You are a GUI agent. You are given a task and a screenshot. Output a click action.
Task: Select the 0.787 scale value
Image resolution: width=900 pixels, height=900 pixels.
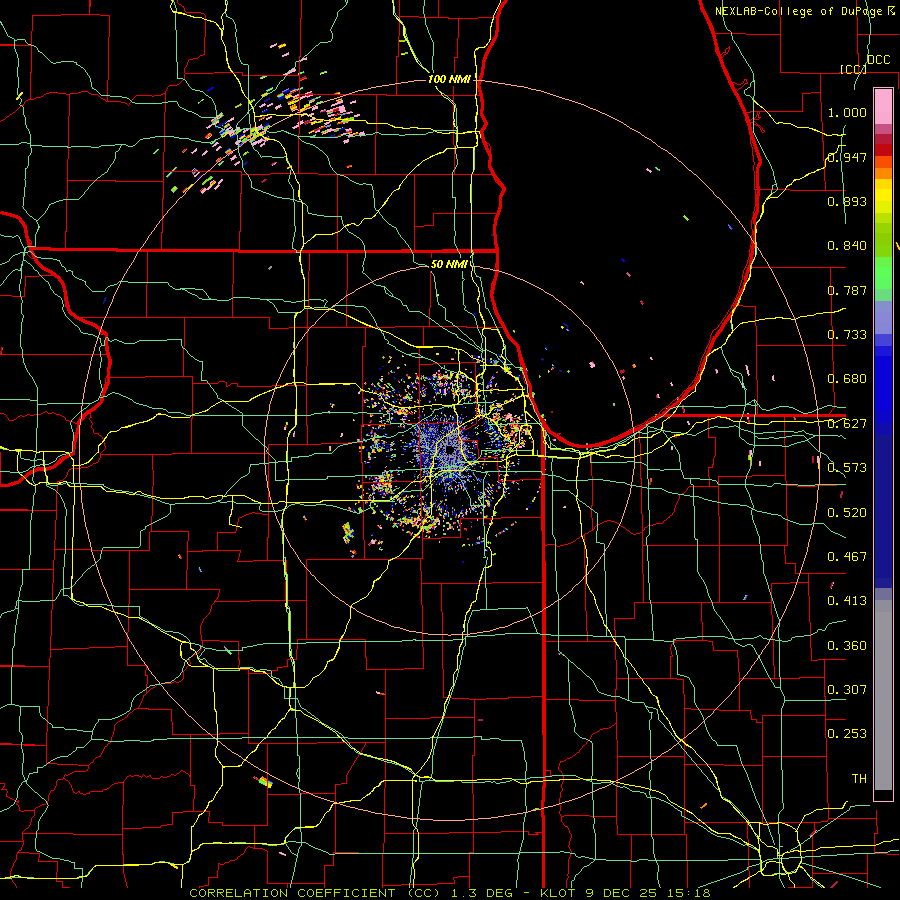click(x=847, y=290)
